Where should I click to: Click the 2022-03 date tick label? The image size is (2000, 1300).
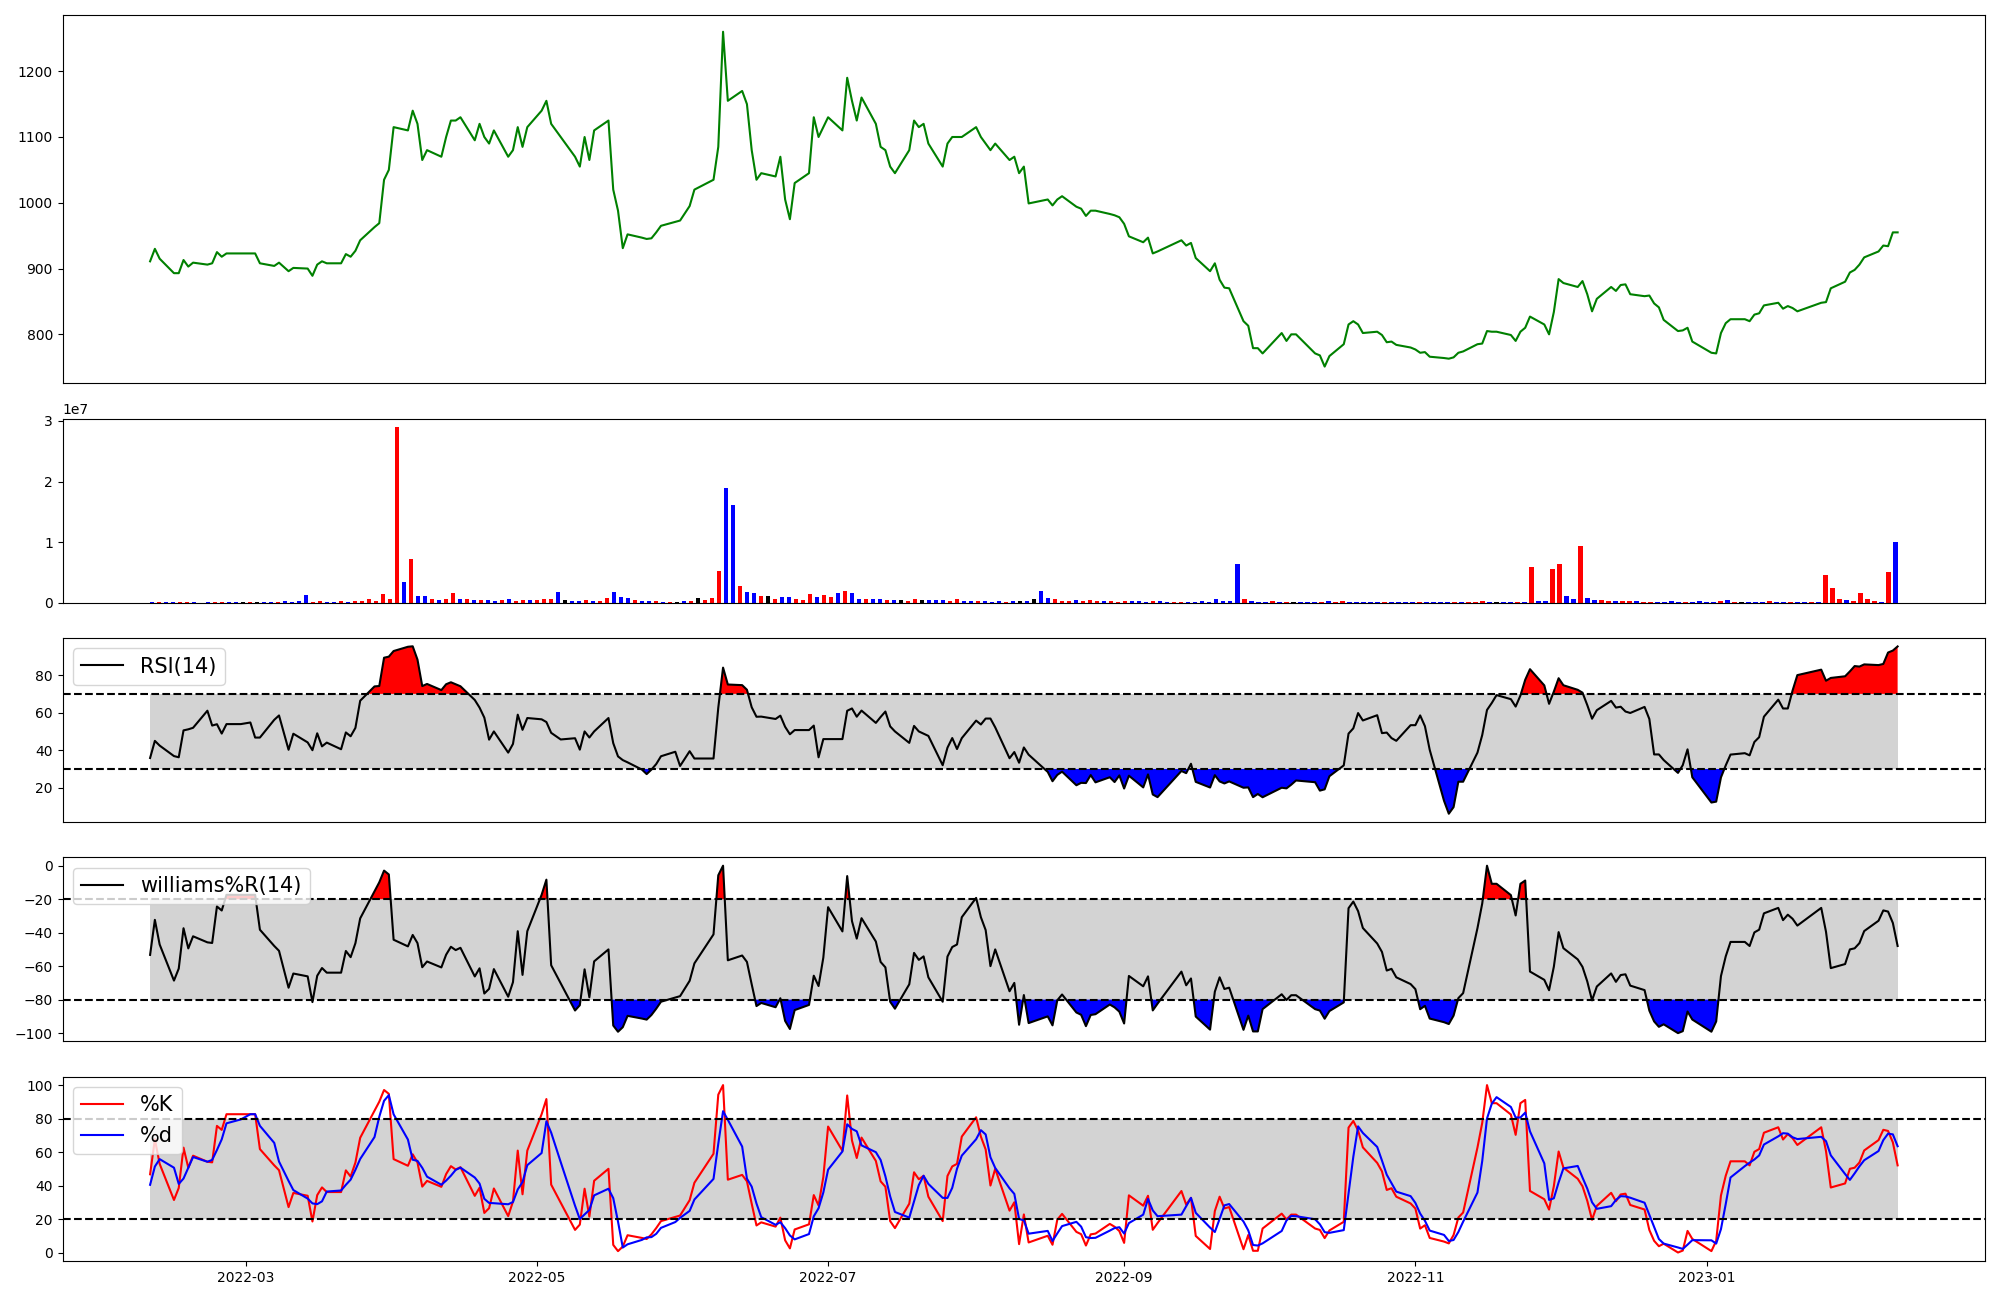(x=245, y=1277)
